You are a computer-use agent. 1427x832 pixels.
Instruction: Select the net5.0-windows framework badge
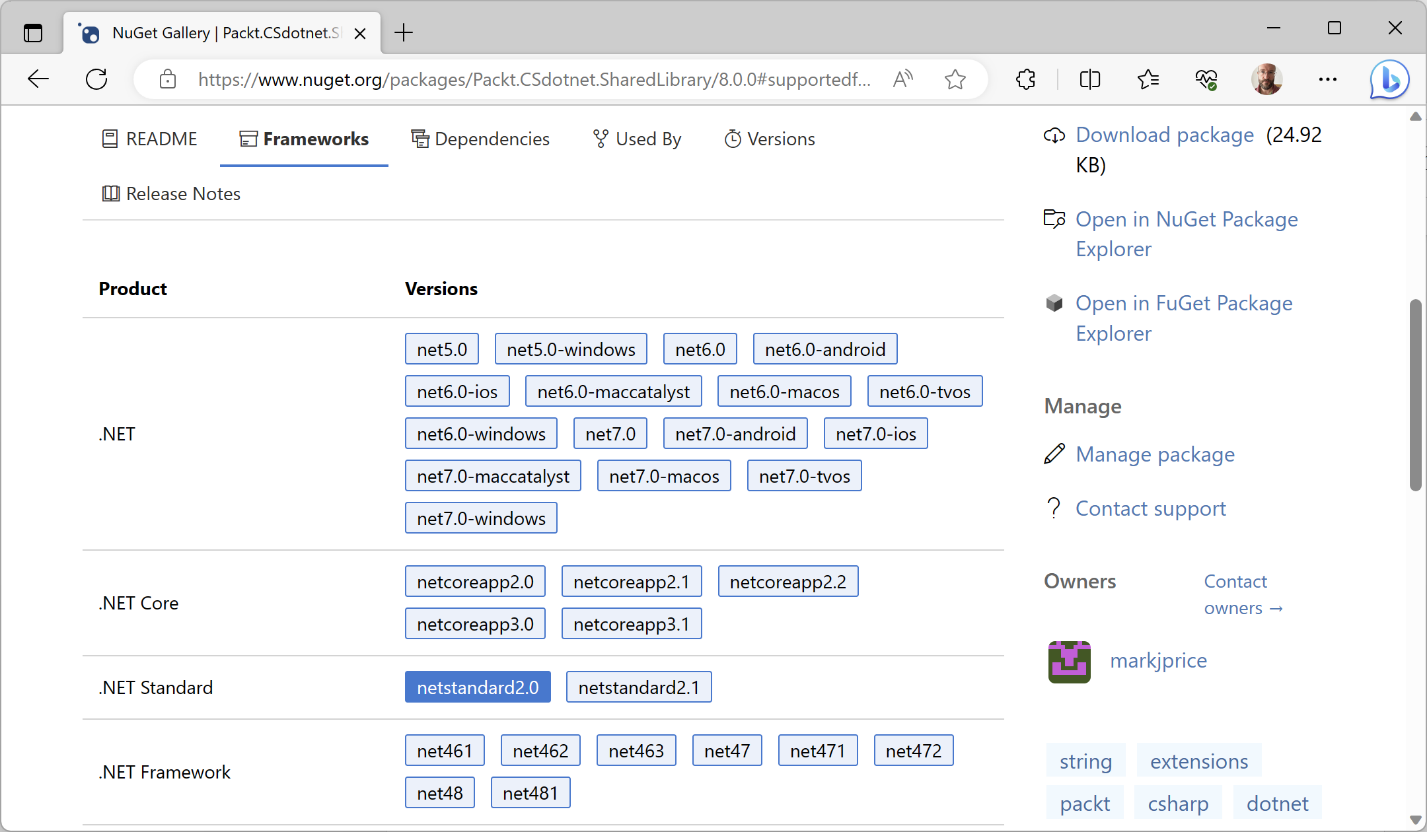[571, 349]
